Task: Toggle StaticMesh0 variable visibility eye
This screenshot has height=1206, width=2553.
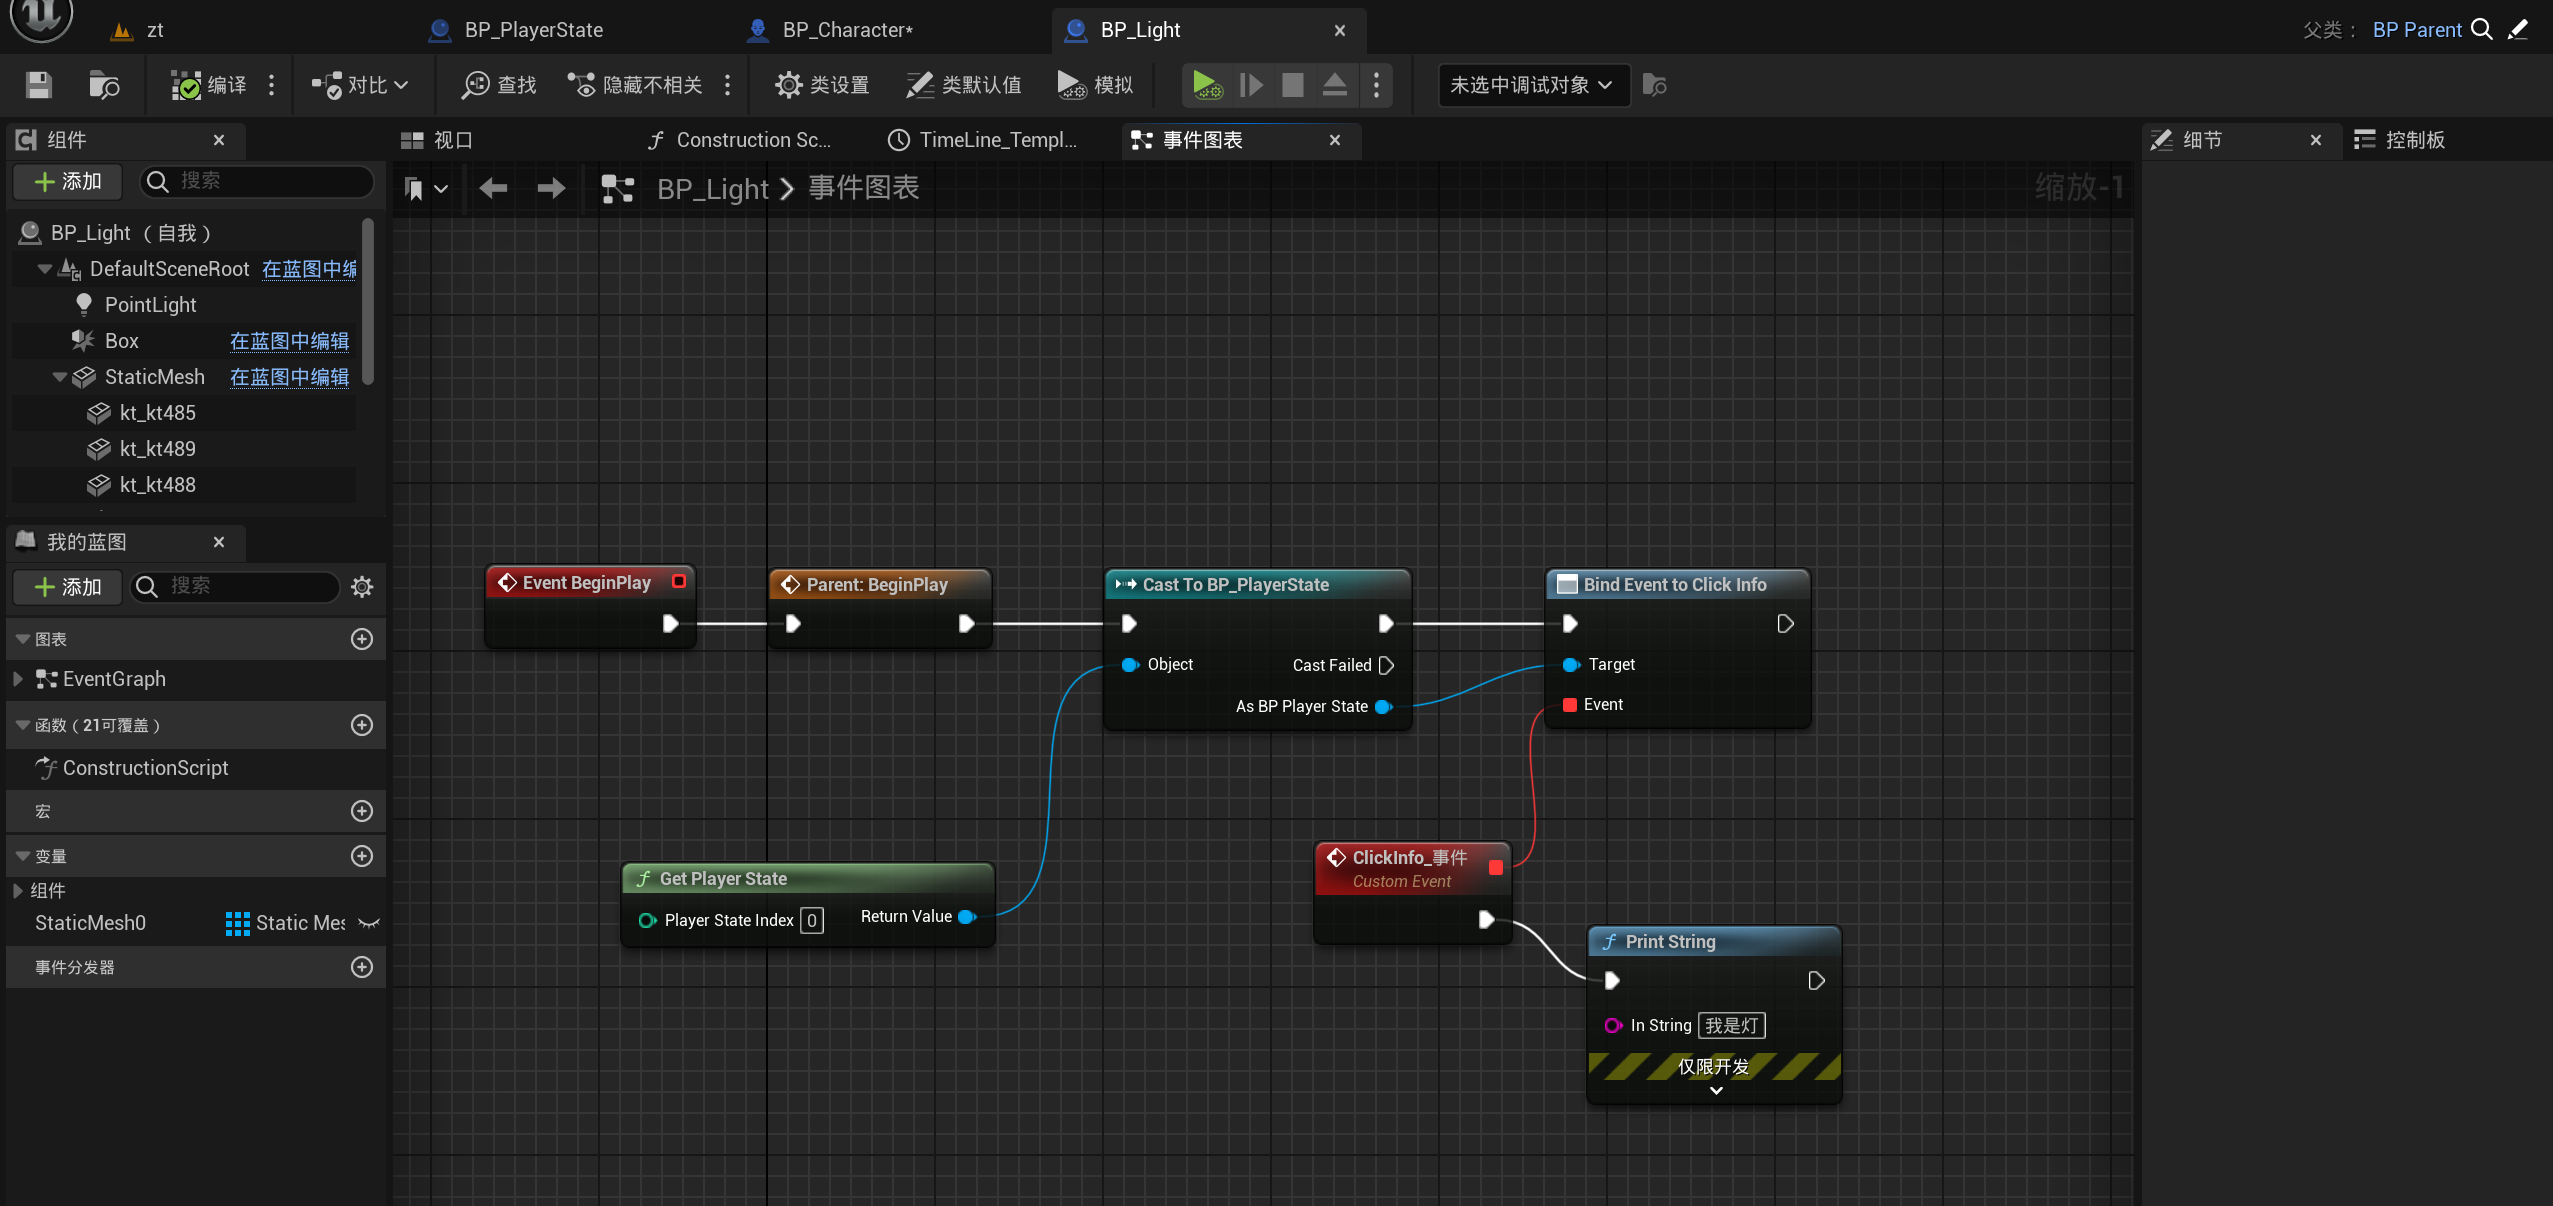Action: (x=369, y=923)
